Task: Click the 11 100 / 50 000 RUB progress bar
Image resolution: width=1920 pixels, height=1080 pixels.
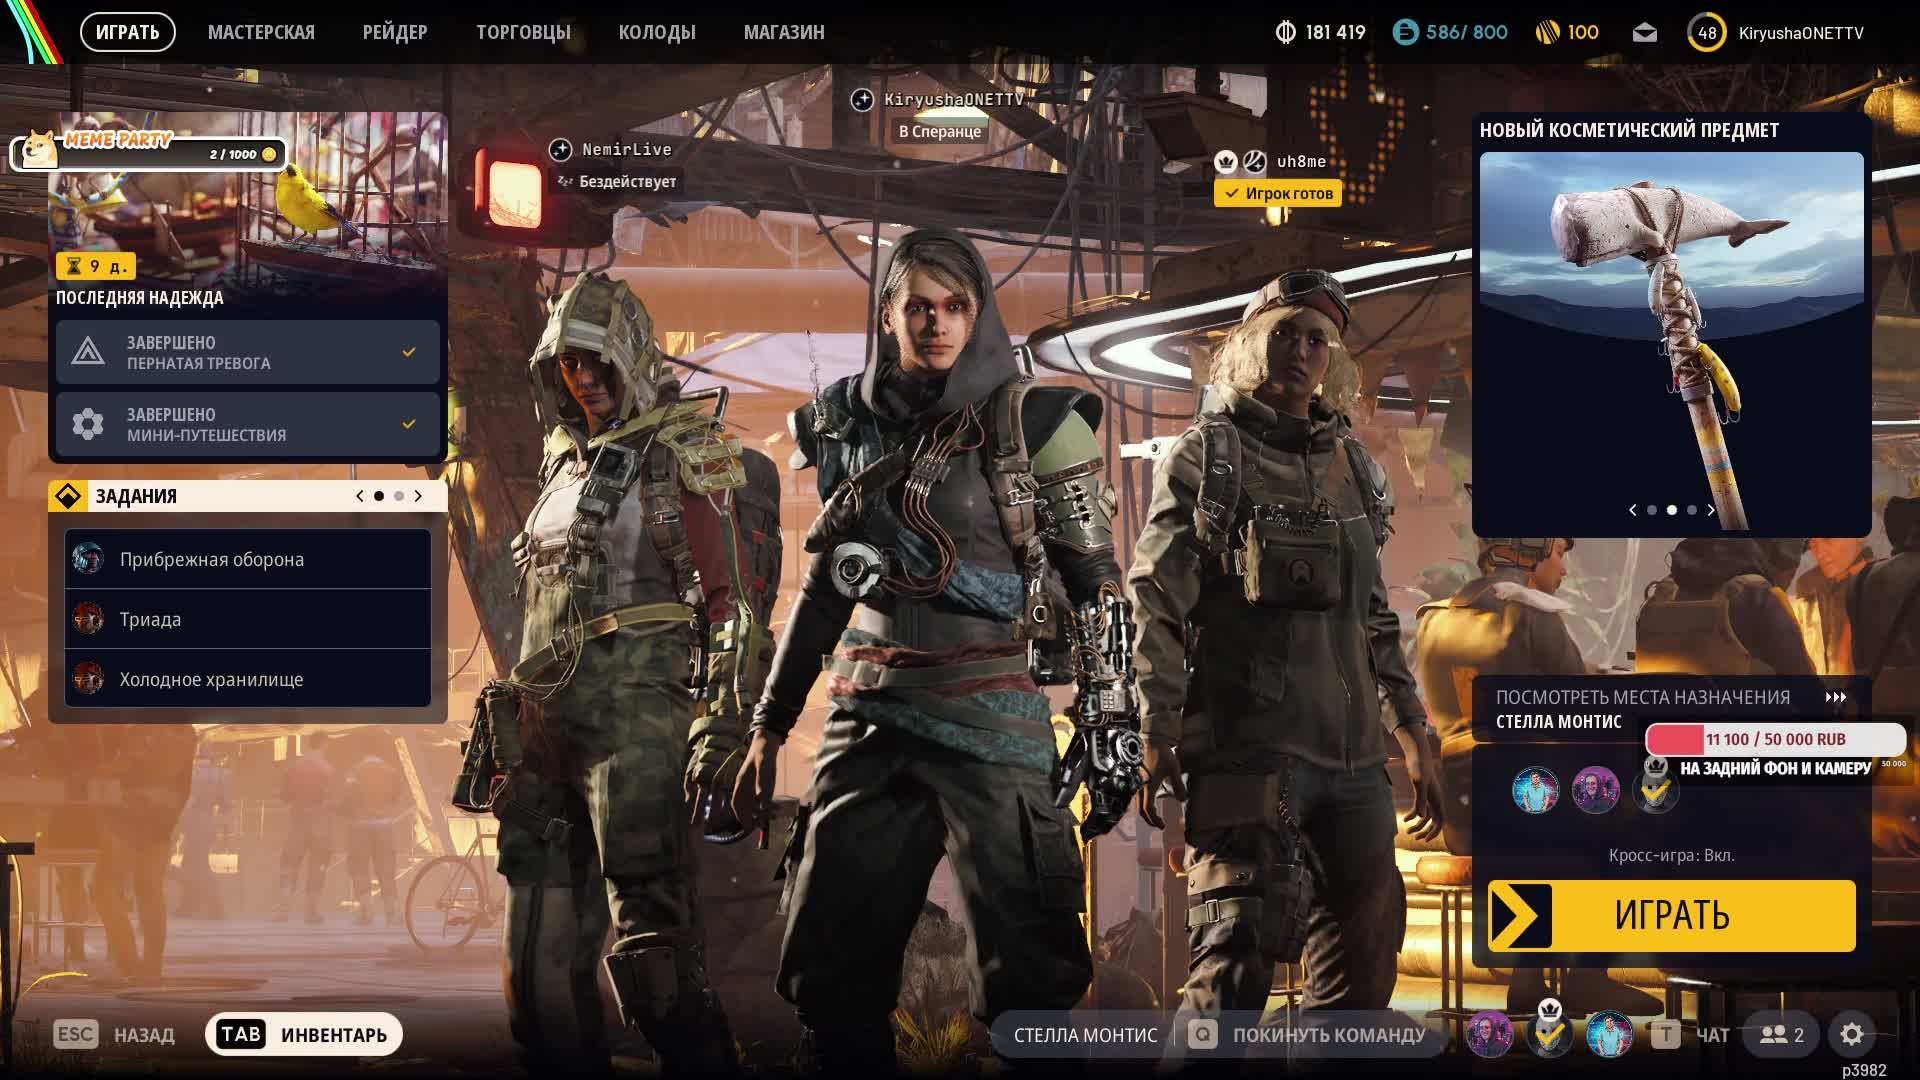Action: click(x=1775, y=739)
